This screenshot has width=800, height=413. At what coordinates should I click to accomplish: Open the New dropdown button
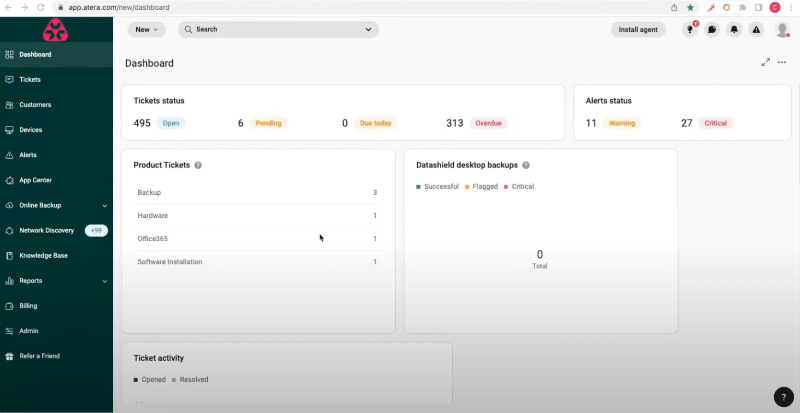tap(146, 30)
